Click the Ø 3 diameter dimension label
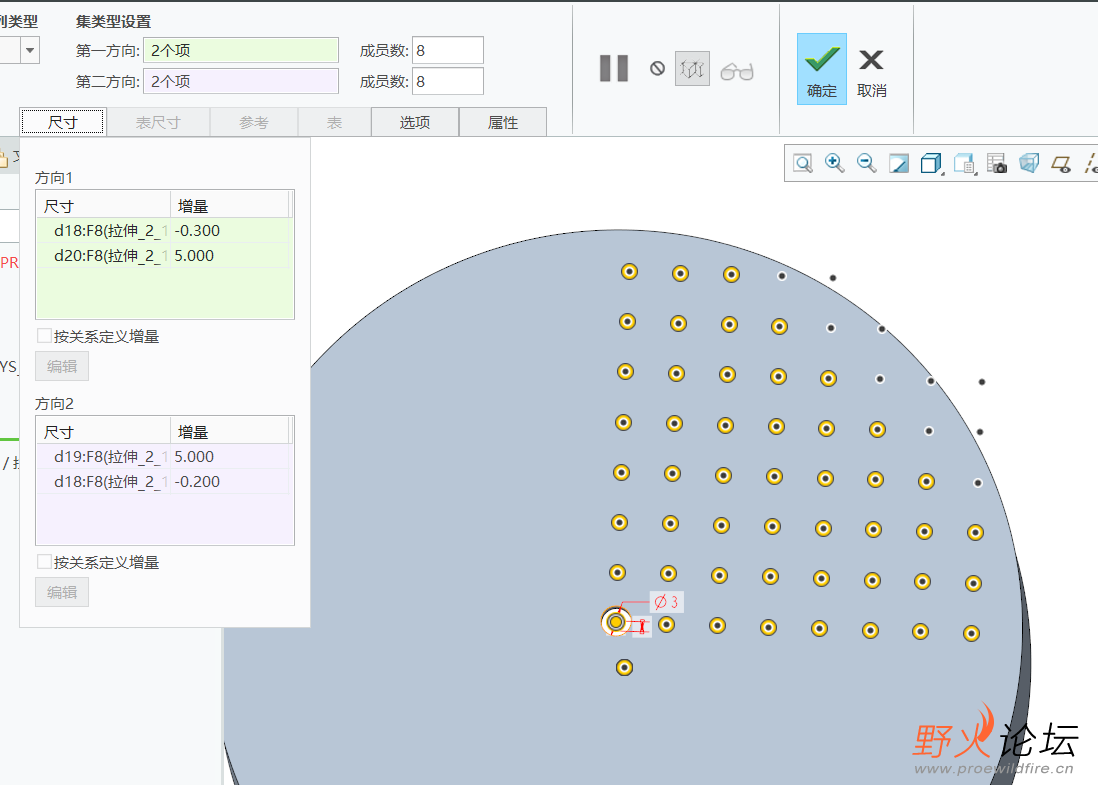The image size is (1098, 785). coord(667,602)
